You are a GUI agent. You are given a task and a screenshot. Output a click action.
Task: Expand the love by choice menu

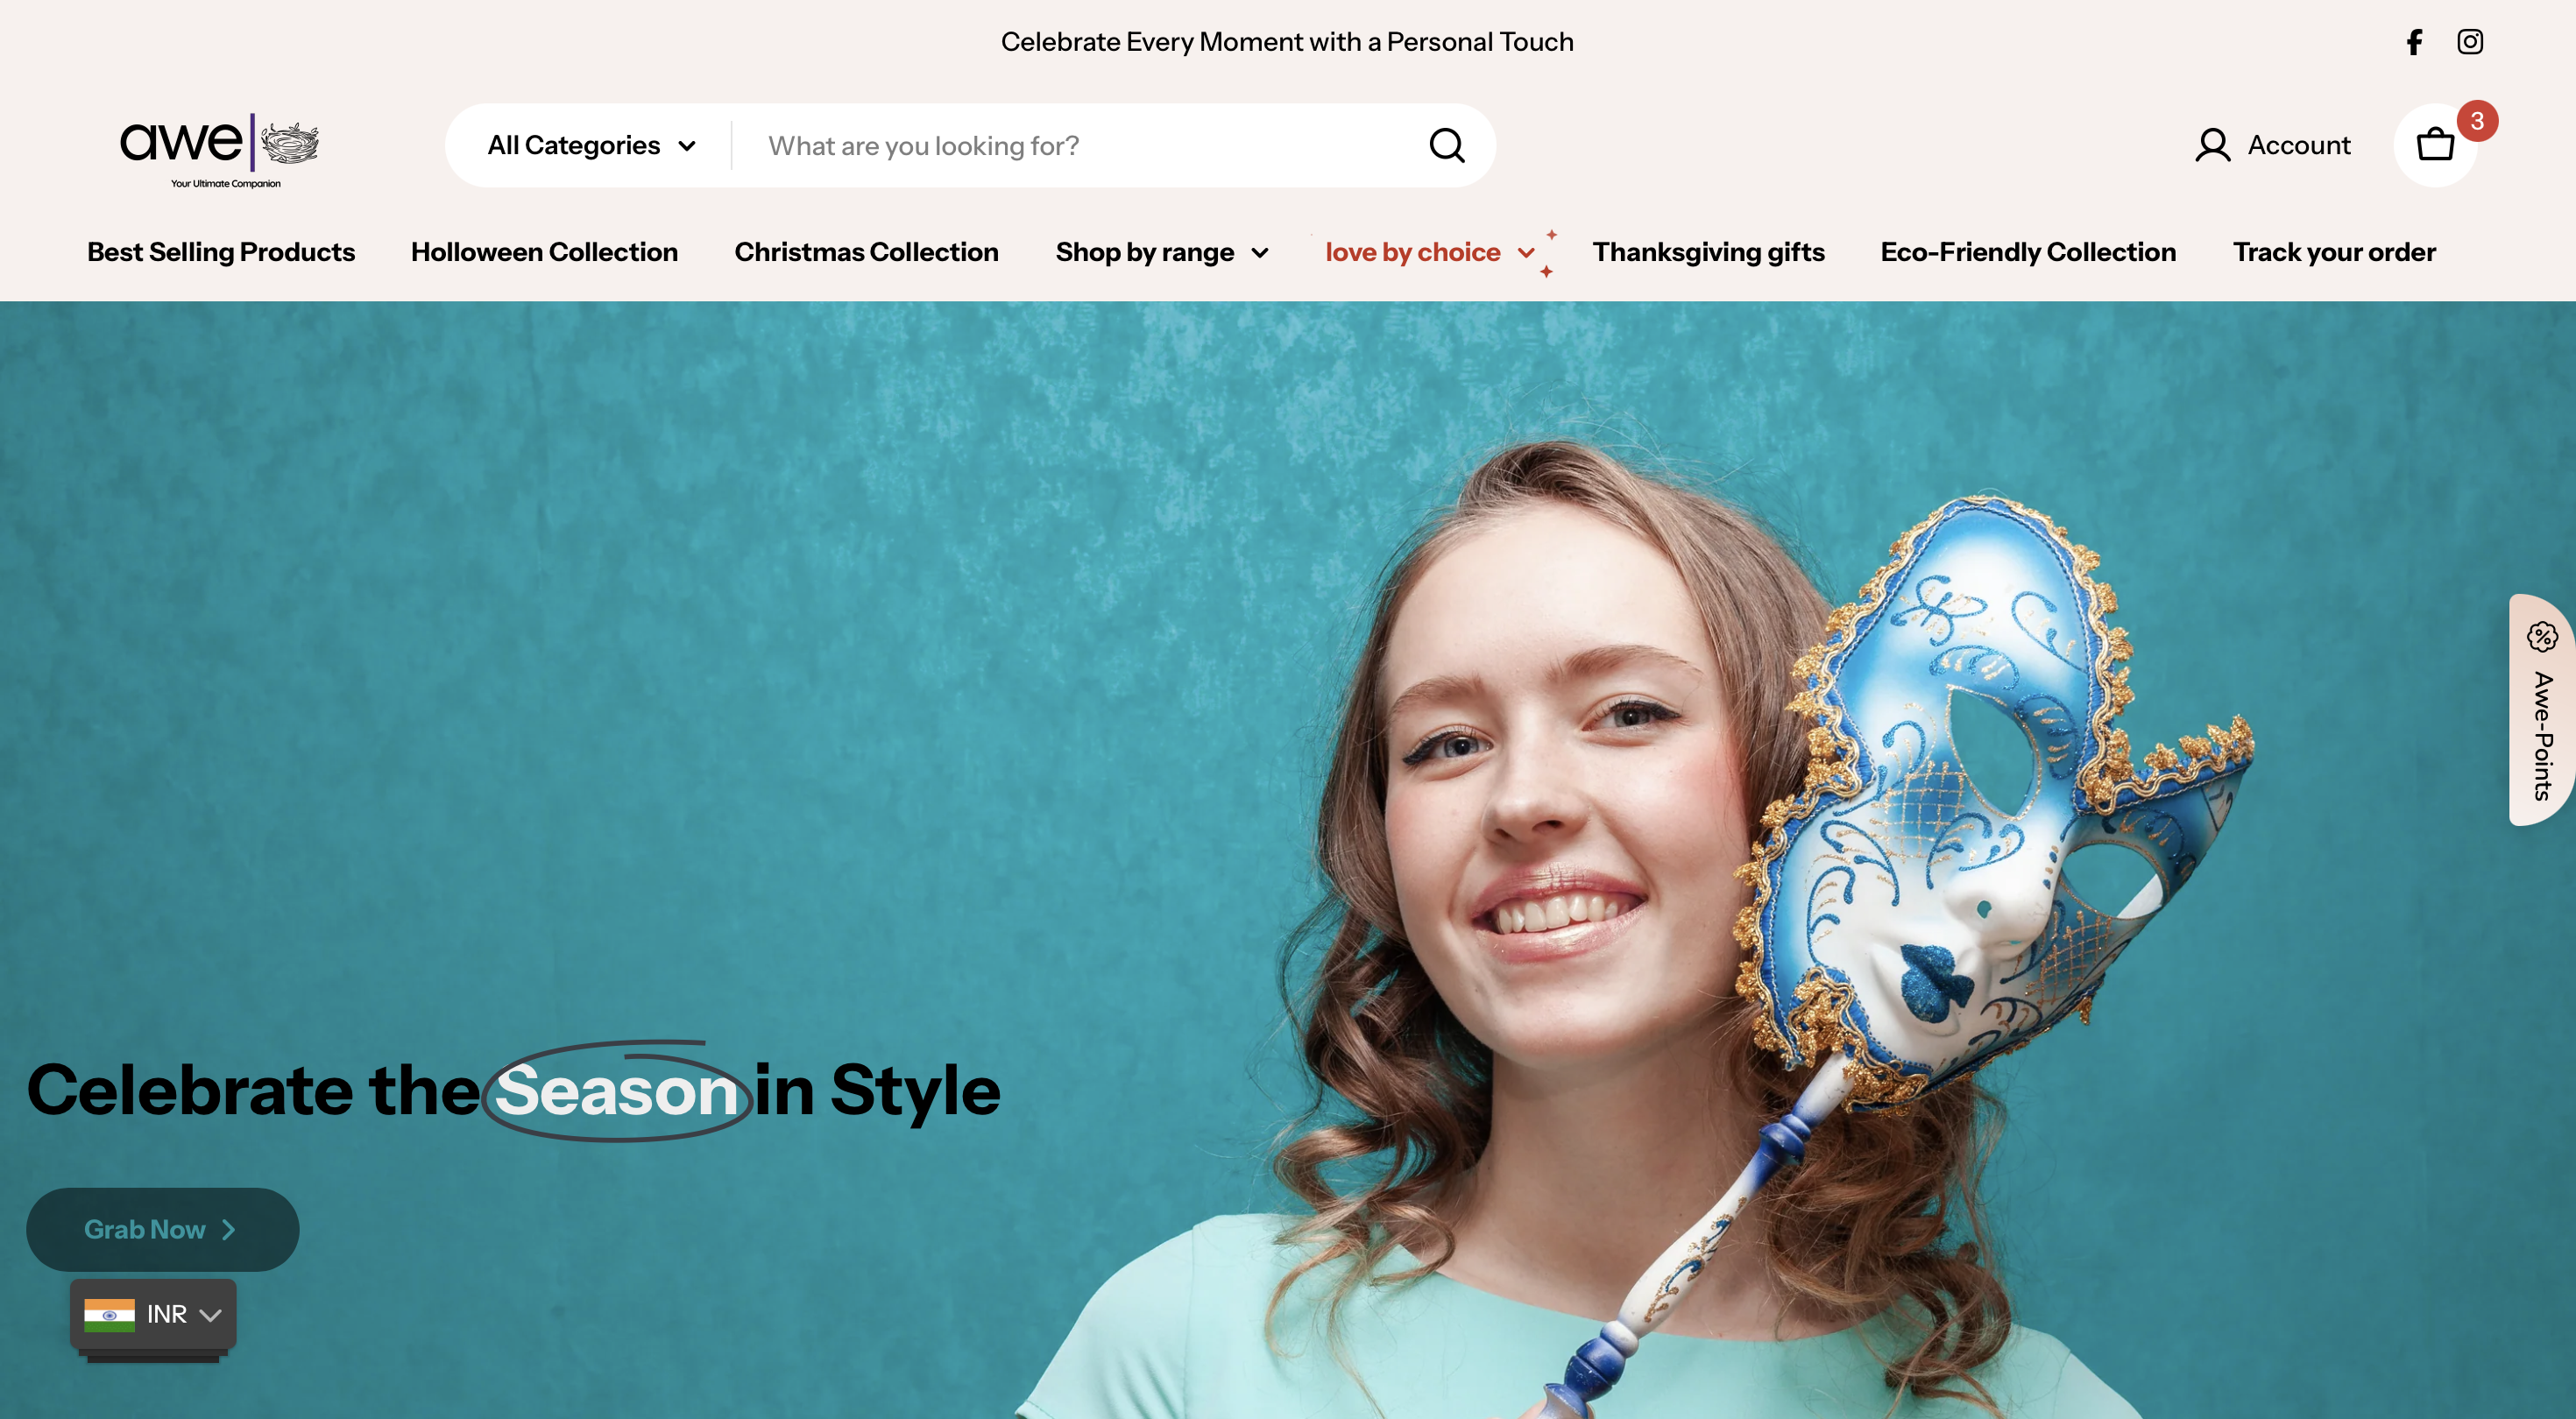click(1430, 253)
